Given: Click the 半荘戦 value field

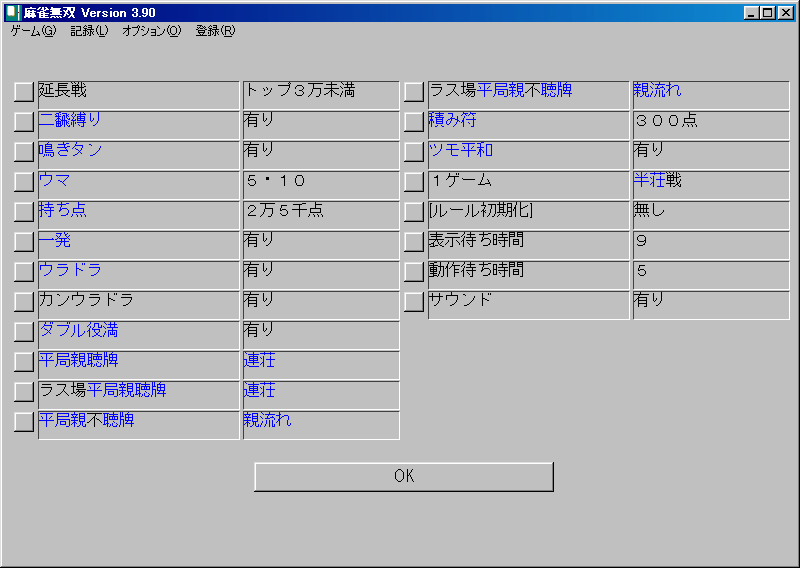Looking at the screenshot, I should (711, 185).
